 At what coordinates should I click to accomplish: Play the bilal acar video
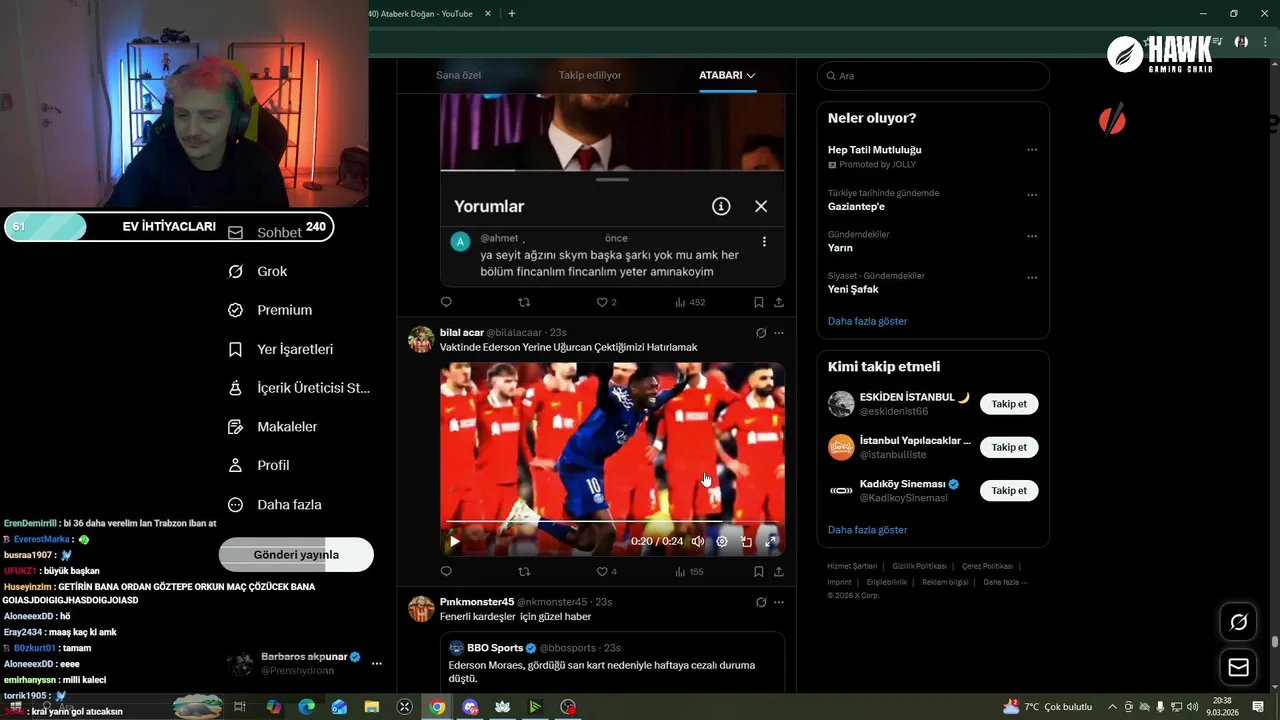coord(454,541)
